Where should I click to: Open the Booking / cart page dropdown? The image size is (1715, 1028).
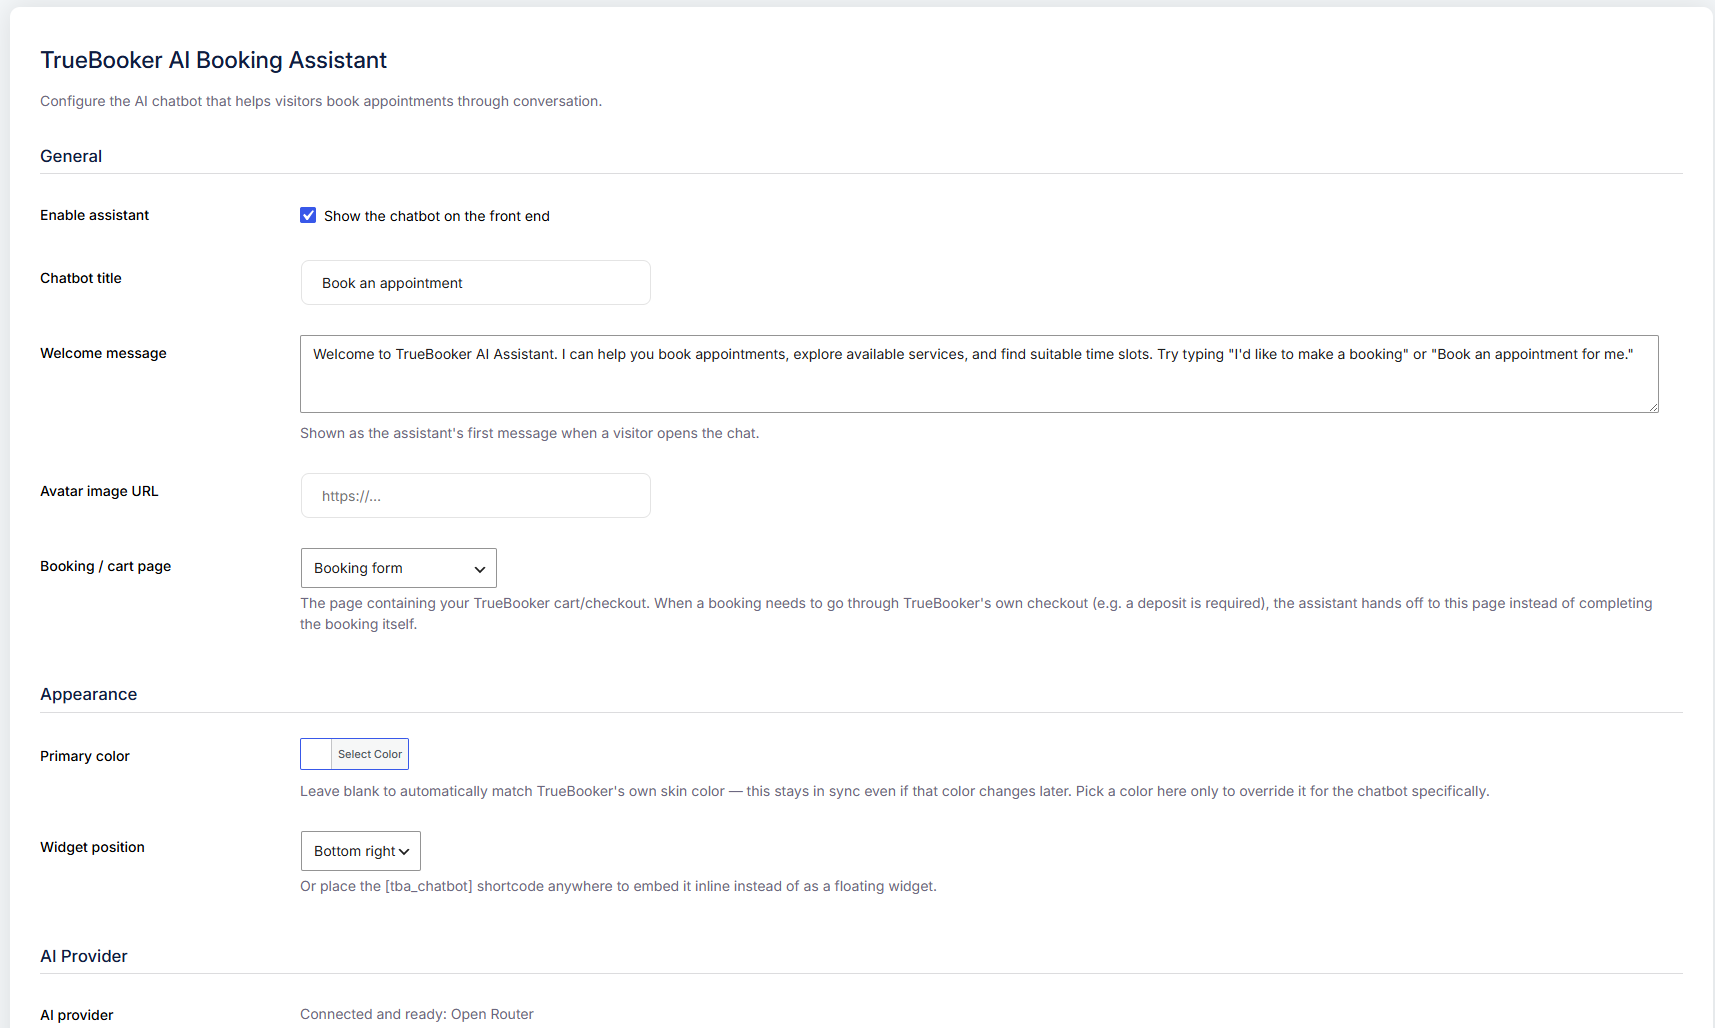pos(399,568)
